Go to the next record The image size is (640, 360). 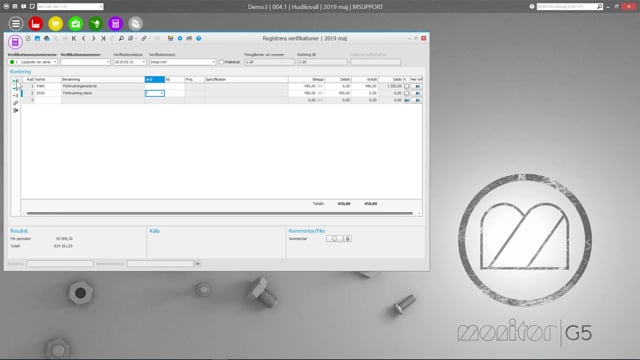tap(93, 38)
